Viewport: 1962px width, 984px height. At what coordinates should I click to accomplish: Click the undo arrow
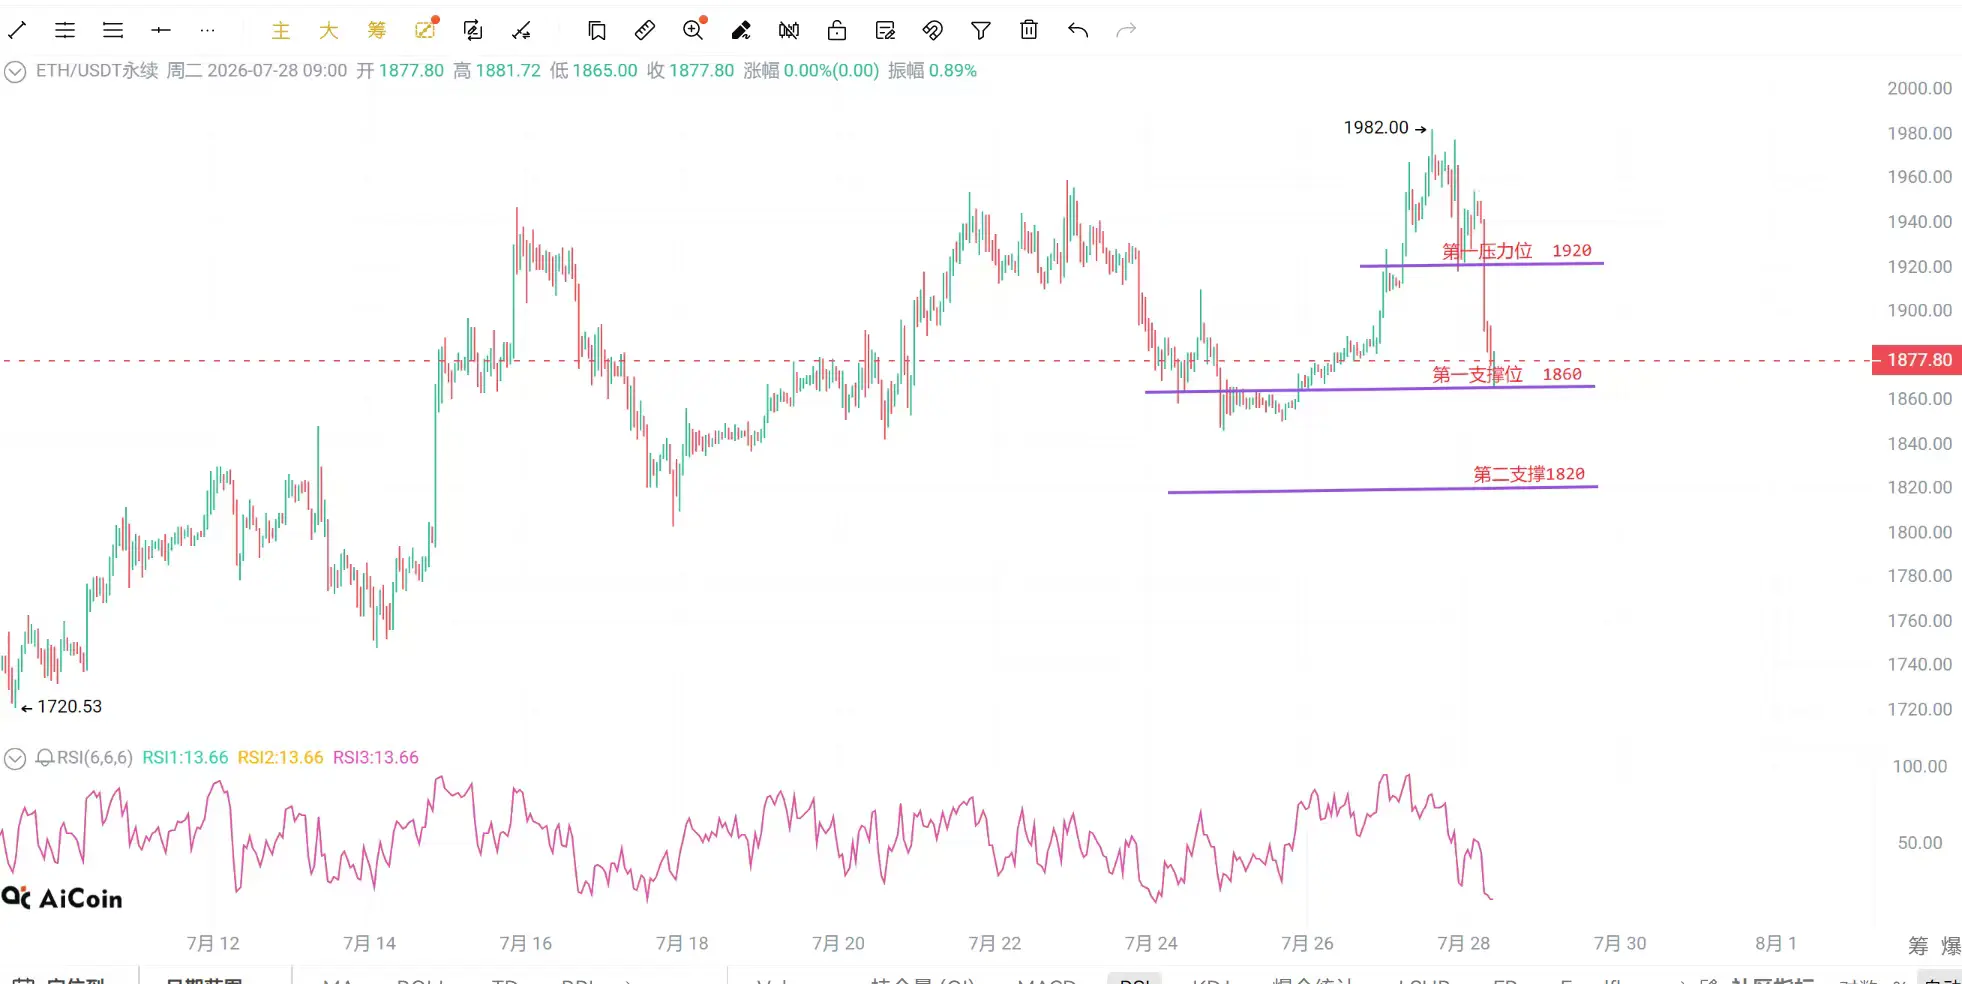point(1077,31)
